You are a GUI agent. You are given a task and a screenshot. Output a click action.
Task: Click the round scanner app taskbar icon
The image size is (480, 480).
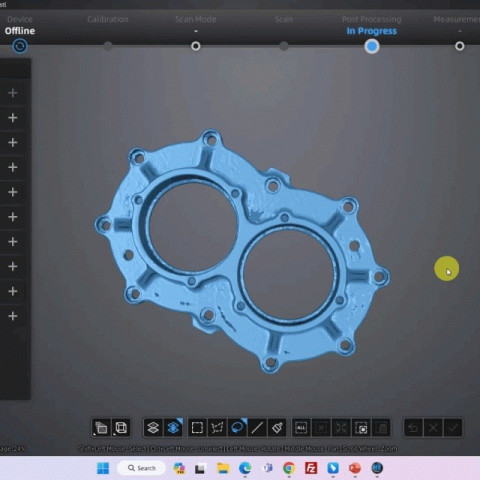pyautogui.click(x=377, y=468)
